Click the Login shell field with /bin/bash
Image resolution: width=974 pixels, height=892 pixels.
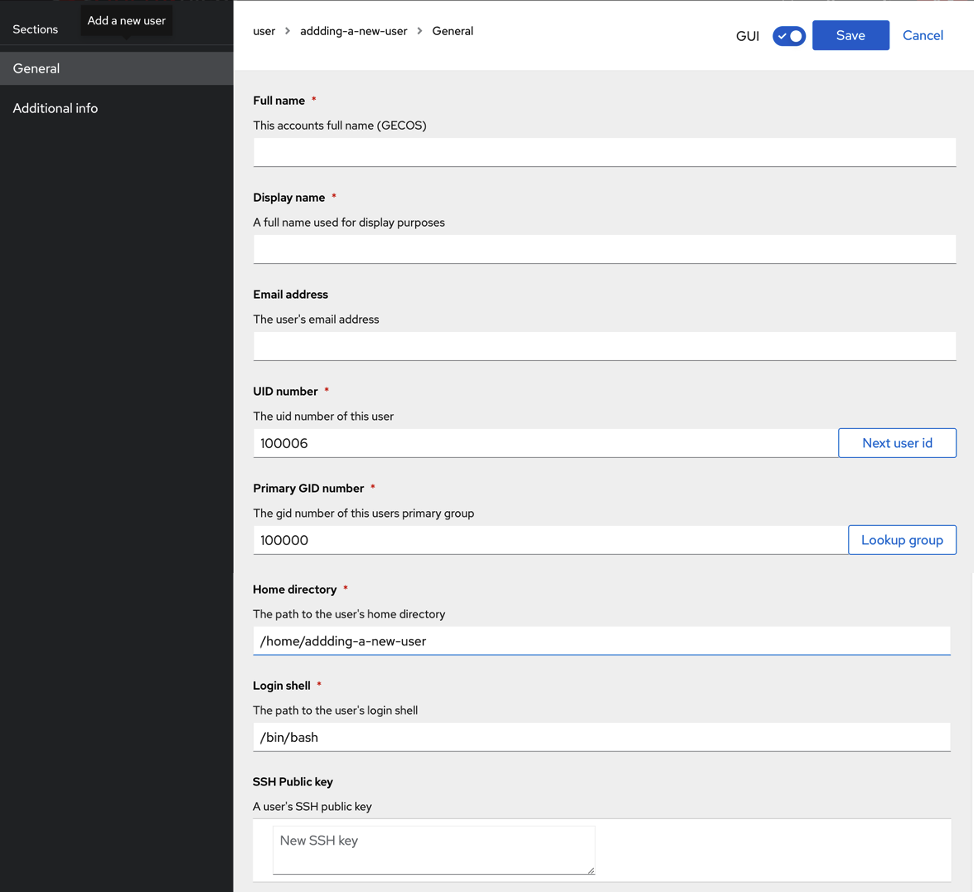click(x=601, y=737)
